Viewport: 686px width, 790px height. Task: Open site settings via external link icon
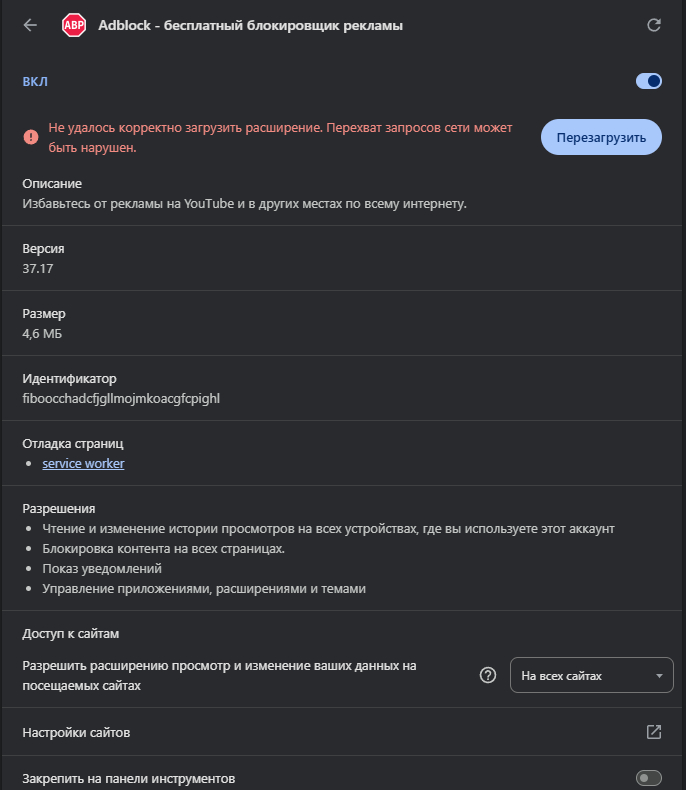[654, 732]
